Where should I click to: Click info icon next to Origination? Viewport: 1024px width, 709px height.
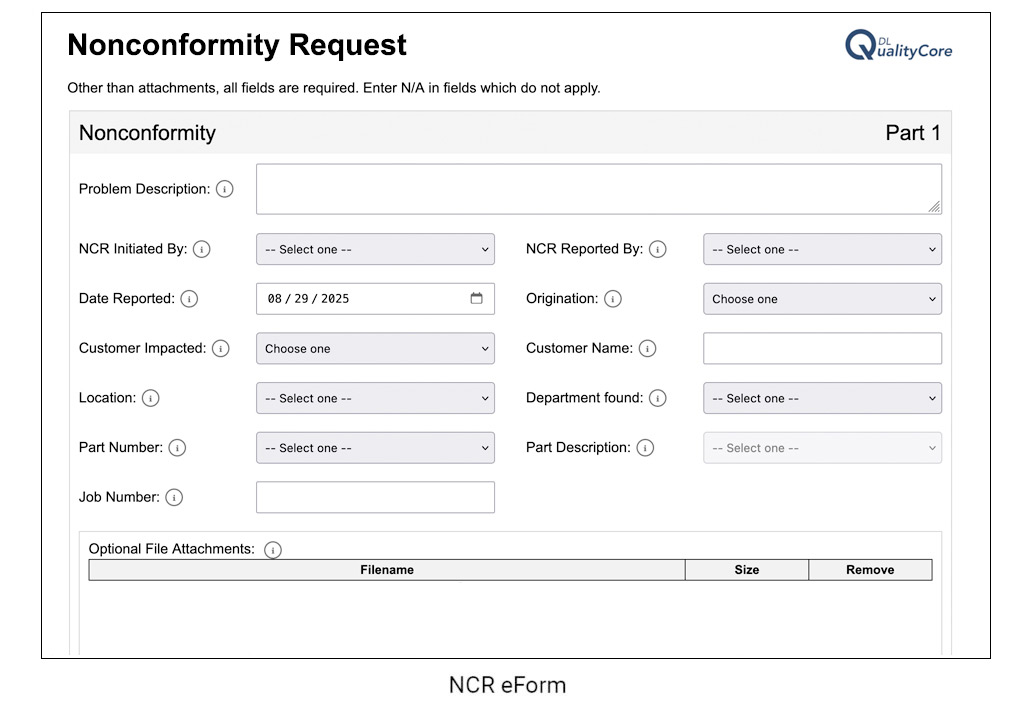613,299
